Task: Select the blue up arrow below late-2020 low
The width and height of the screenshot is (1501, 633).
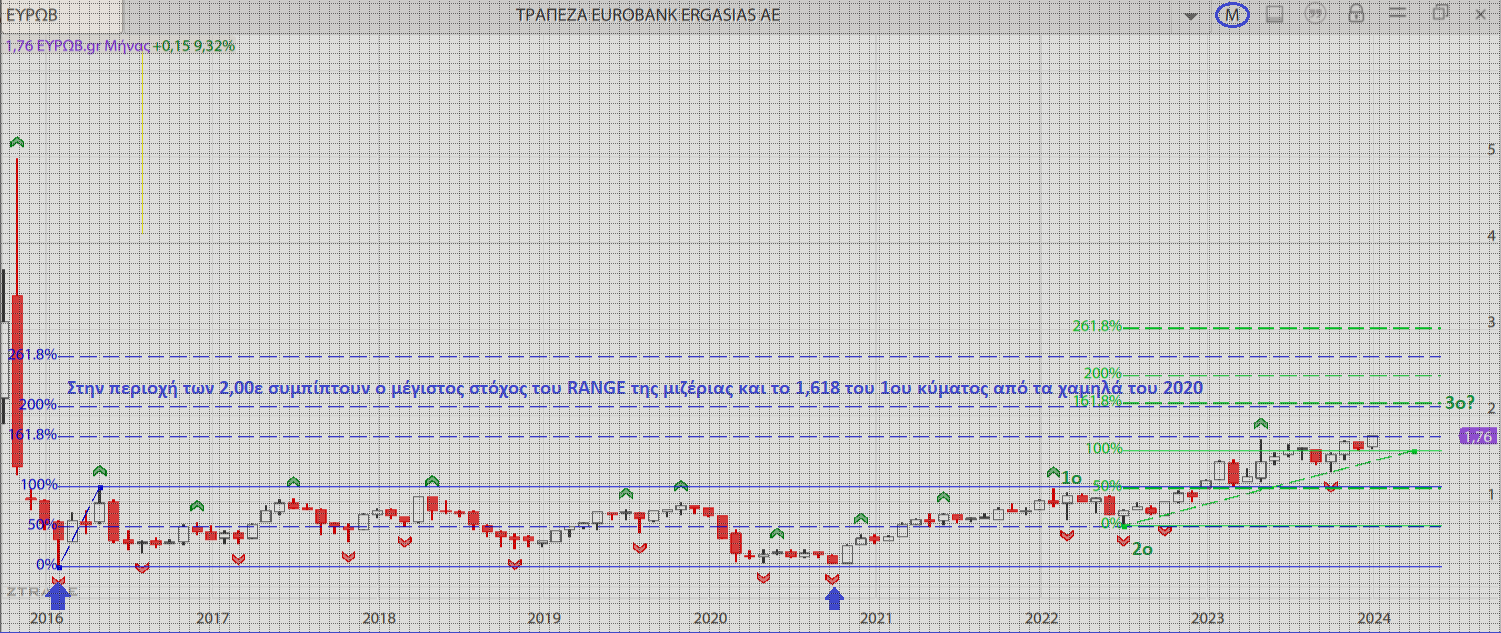Action: tap(834, 597)
